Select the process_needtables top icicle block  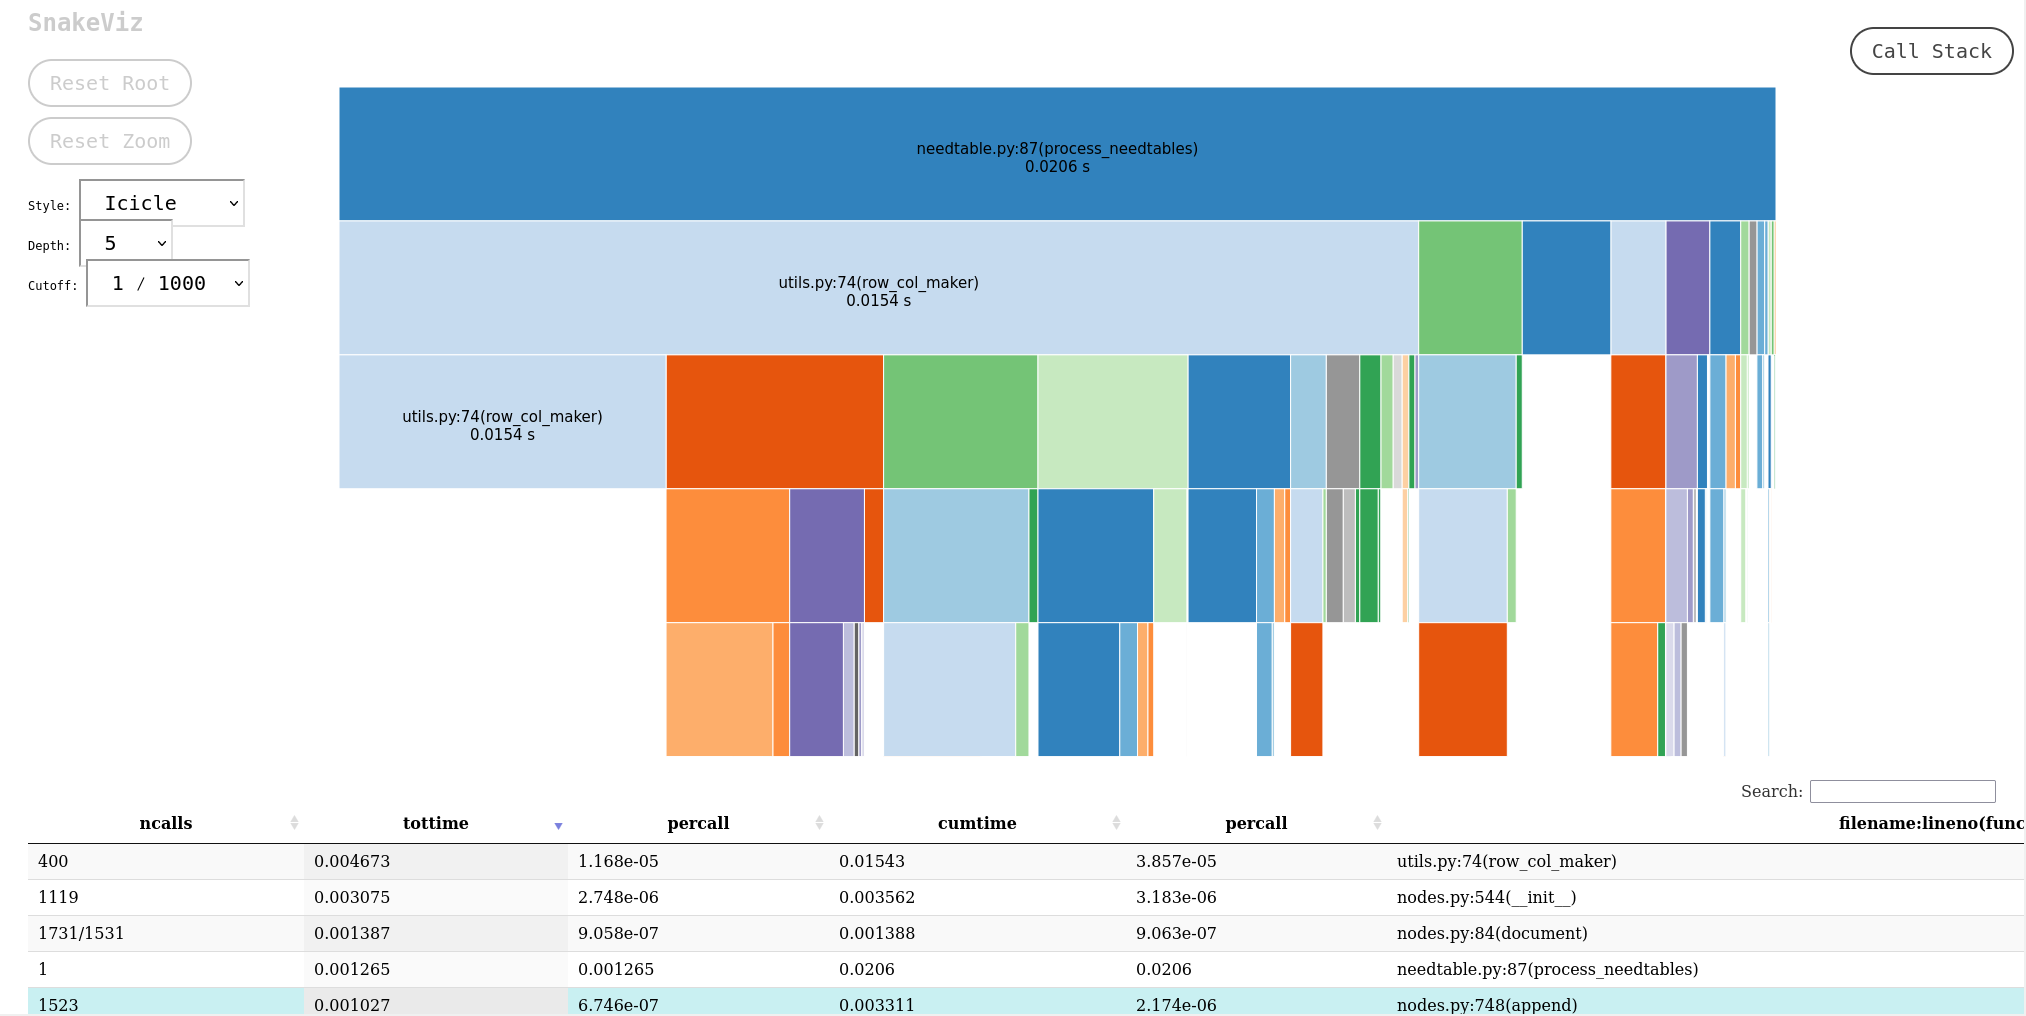pyautogui.click(x=1056, y=154)
